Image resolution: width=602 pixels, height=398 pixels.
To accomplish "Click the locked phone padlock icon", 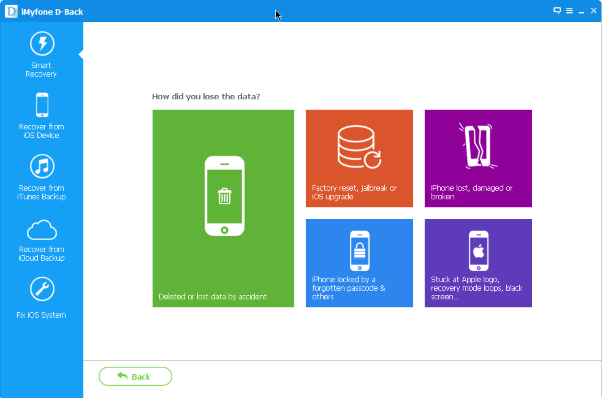I will coord(360,251).
